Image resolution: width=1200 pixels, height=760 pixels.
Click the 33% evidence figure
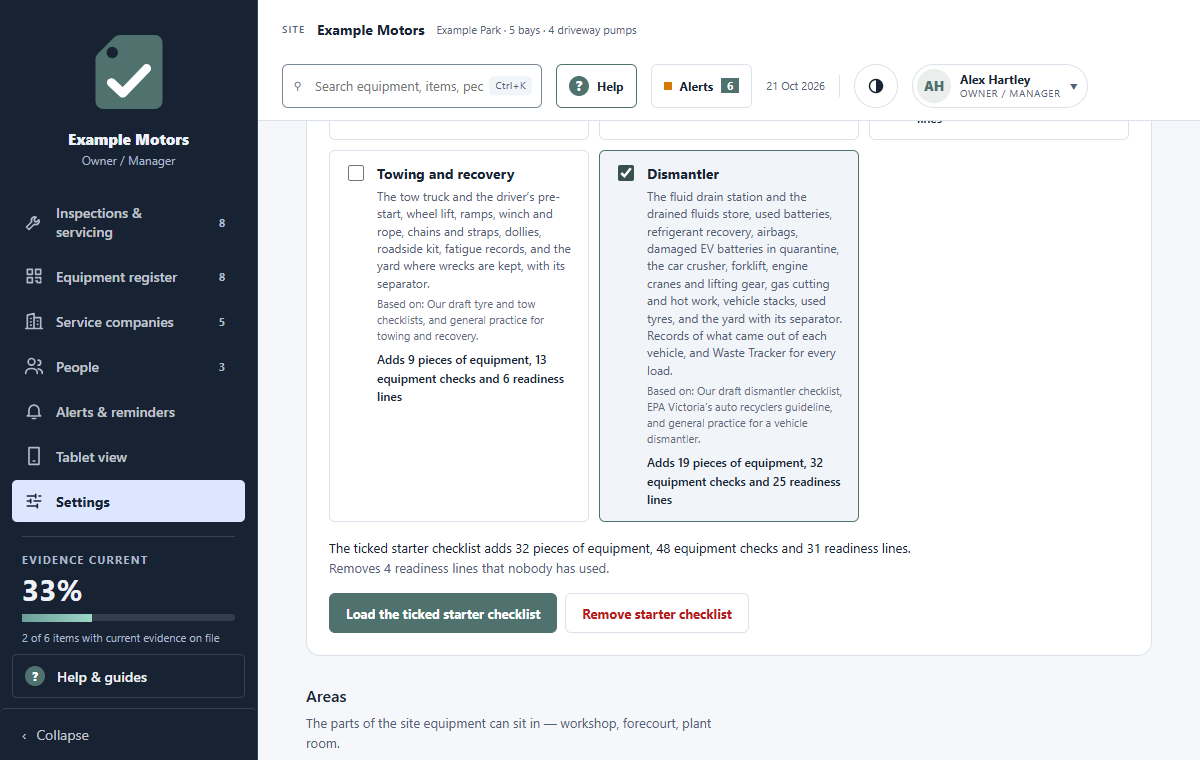(52, 591)
